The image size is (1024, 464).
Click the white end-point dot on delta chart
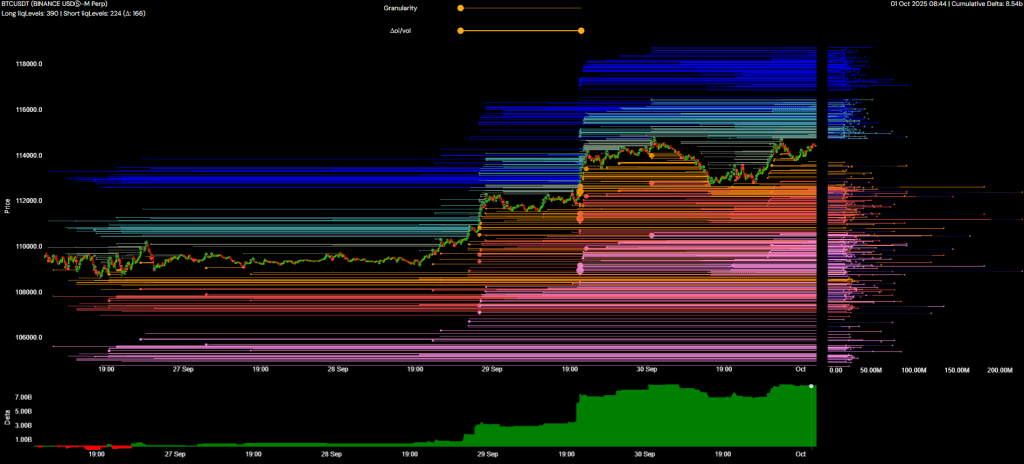tap(811, 385)
